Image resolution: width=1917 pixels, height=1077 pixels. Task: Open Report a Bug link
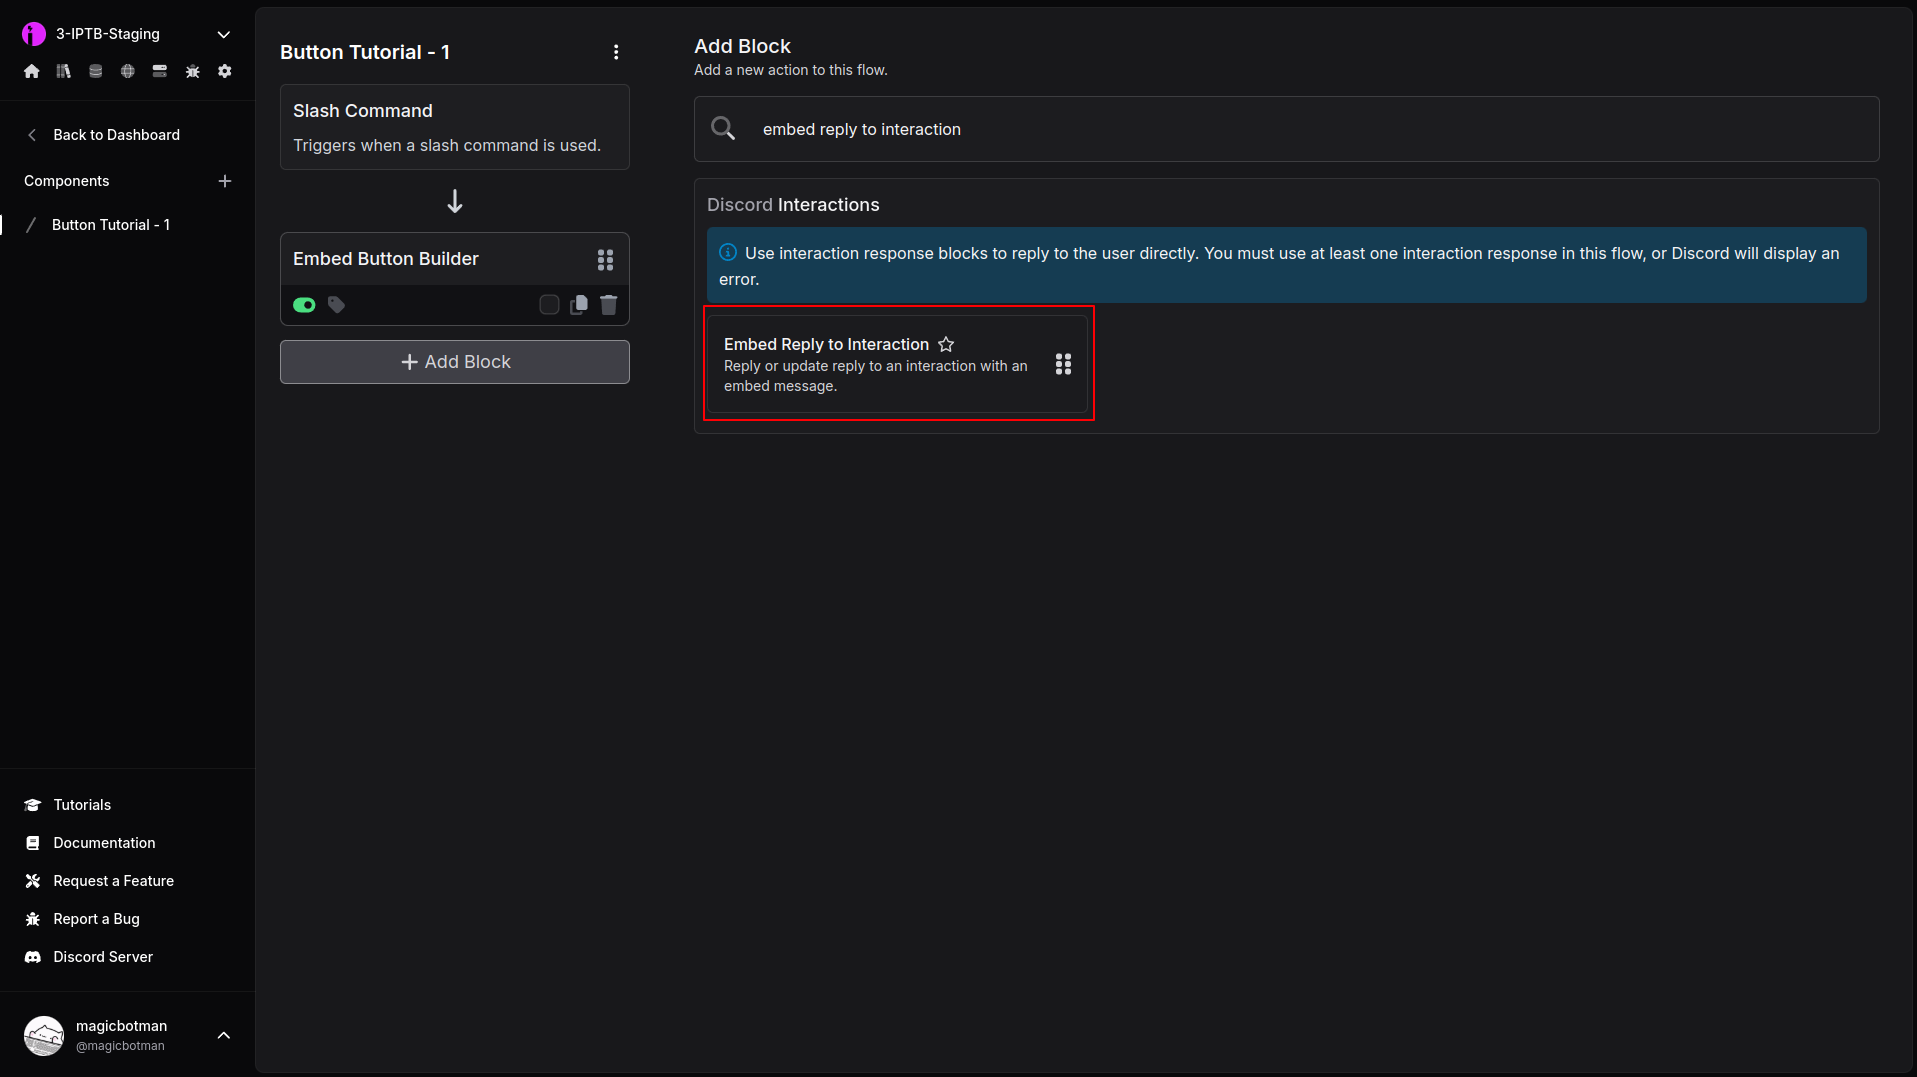[96, 919]
